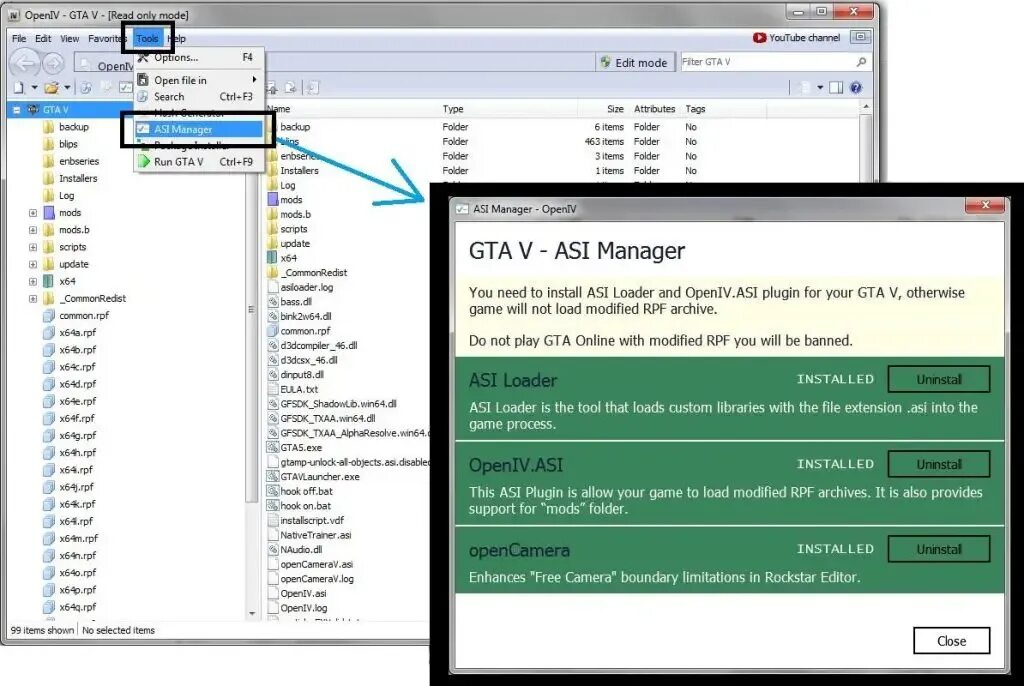Click the YouTube play icon
Viewport: 1024px width, 686px height.
pos(759,38)
